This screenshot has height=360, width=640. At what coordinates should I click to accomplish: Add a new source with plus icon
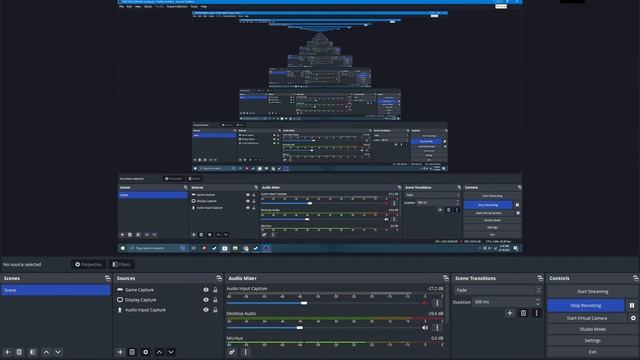[x=120, y=352]
